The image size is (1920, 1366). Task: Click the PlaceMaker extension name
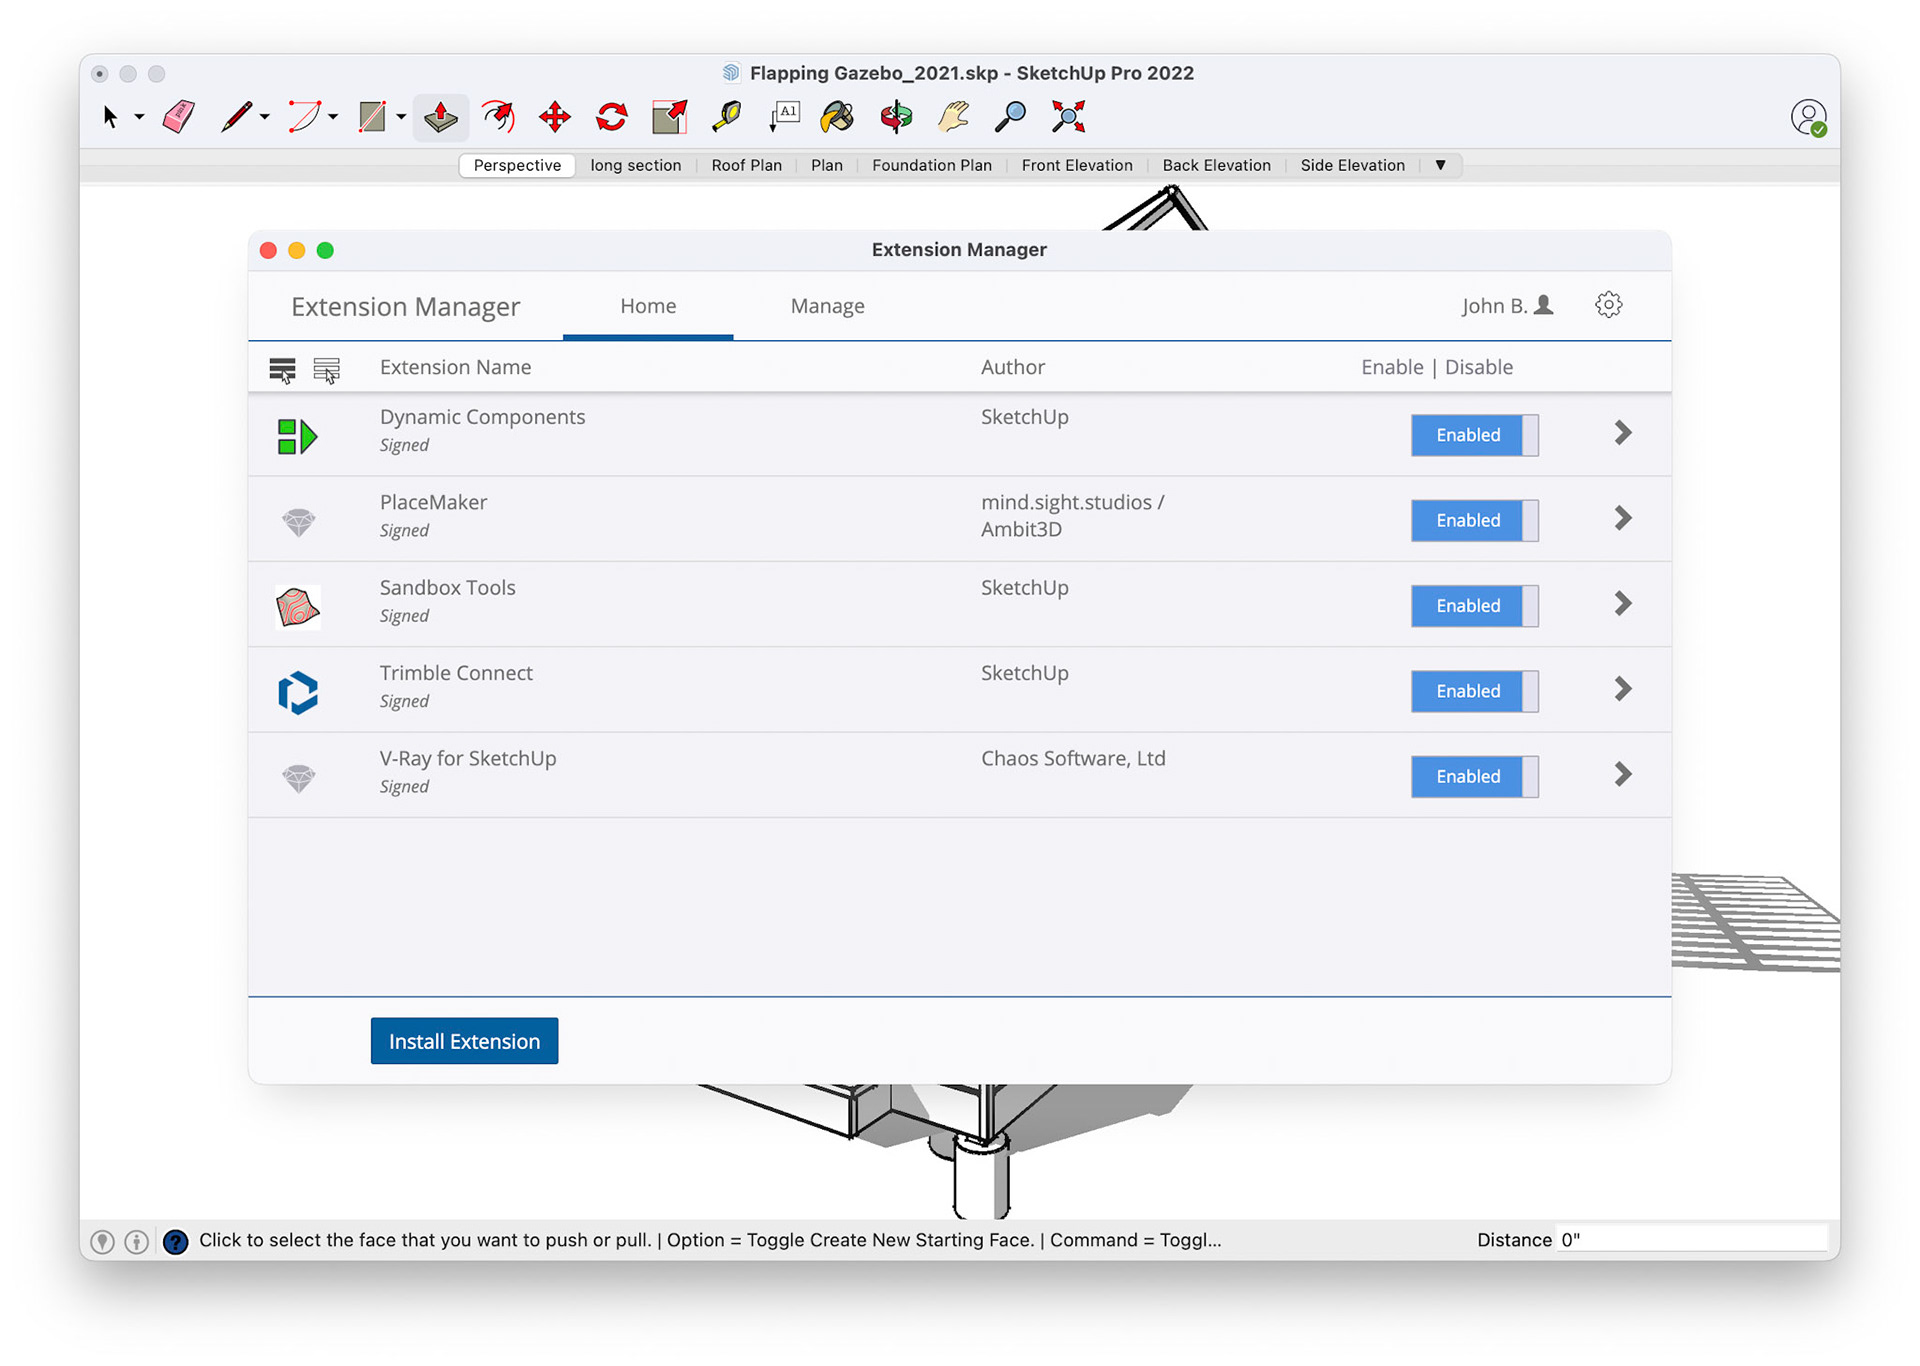point(433,502)
